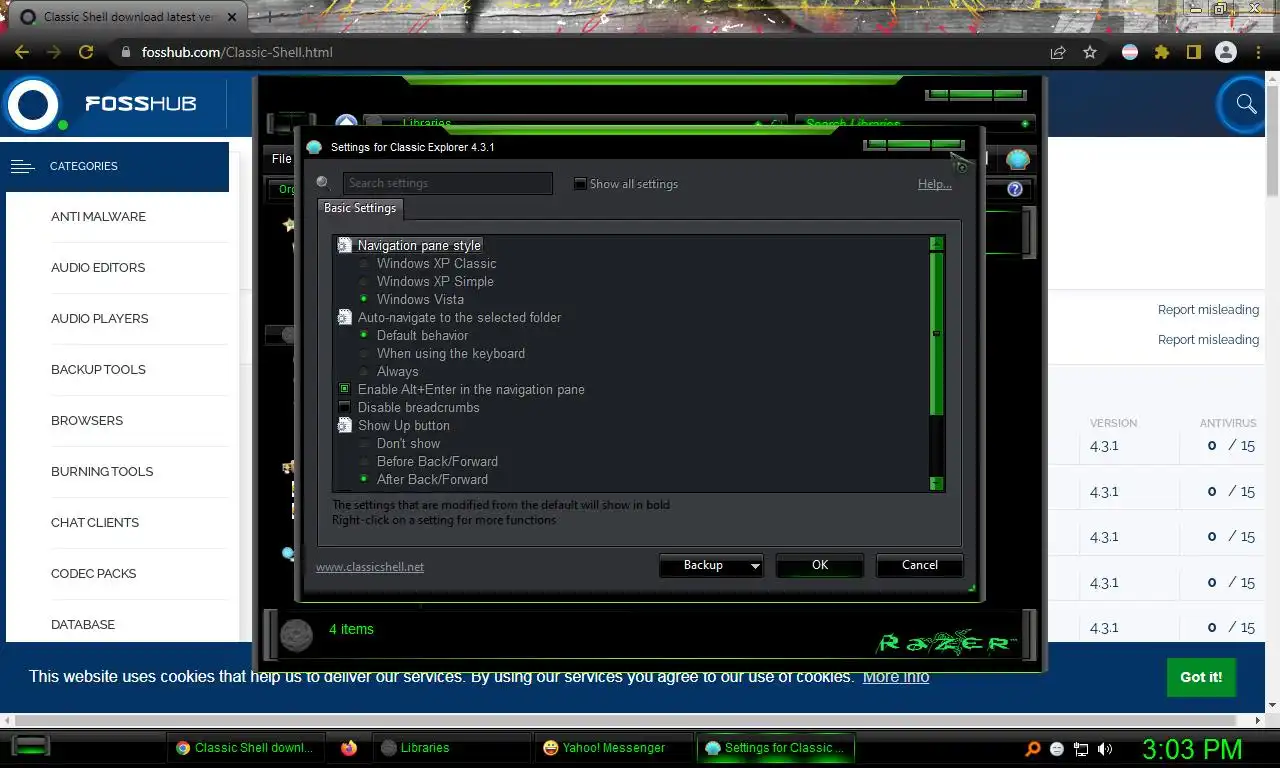1280x768 pixels.
Task: Enable the Show all settings checkbox
Action: 580,184
